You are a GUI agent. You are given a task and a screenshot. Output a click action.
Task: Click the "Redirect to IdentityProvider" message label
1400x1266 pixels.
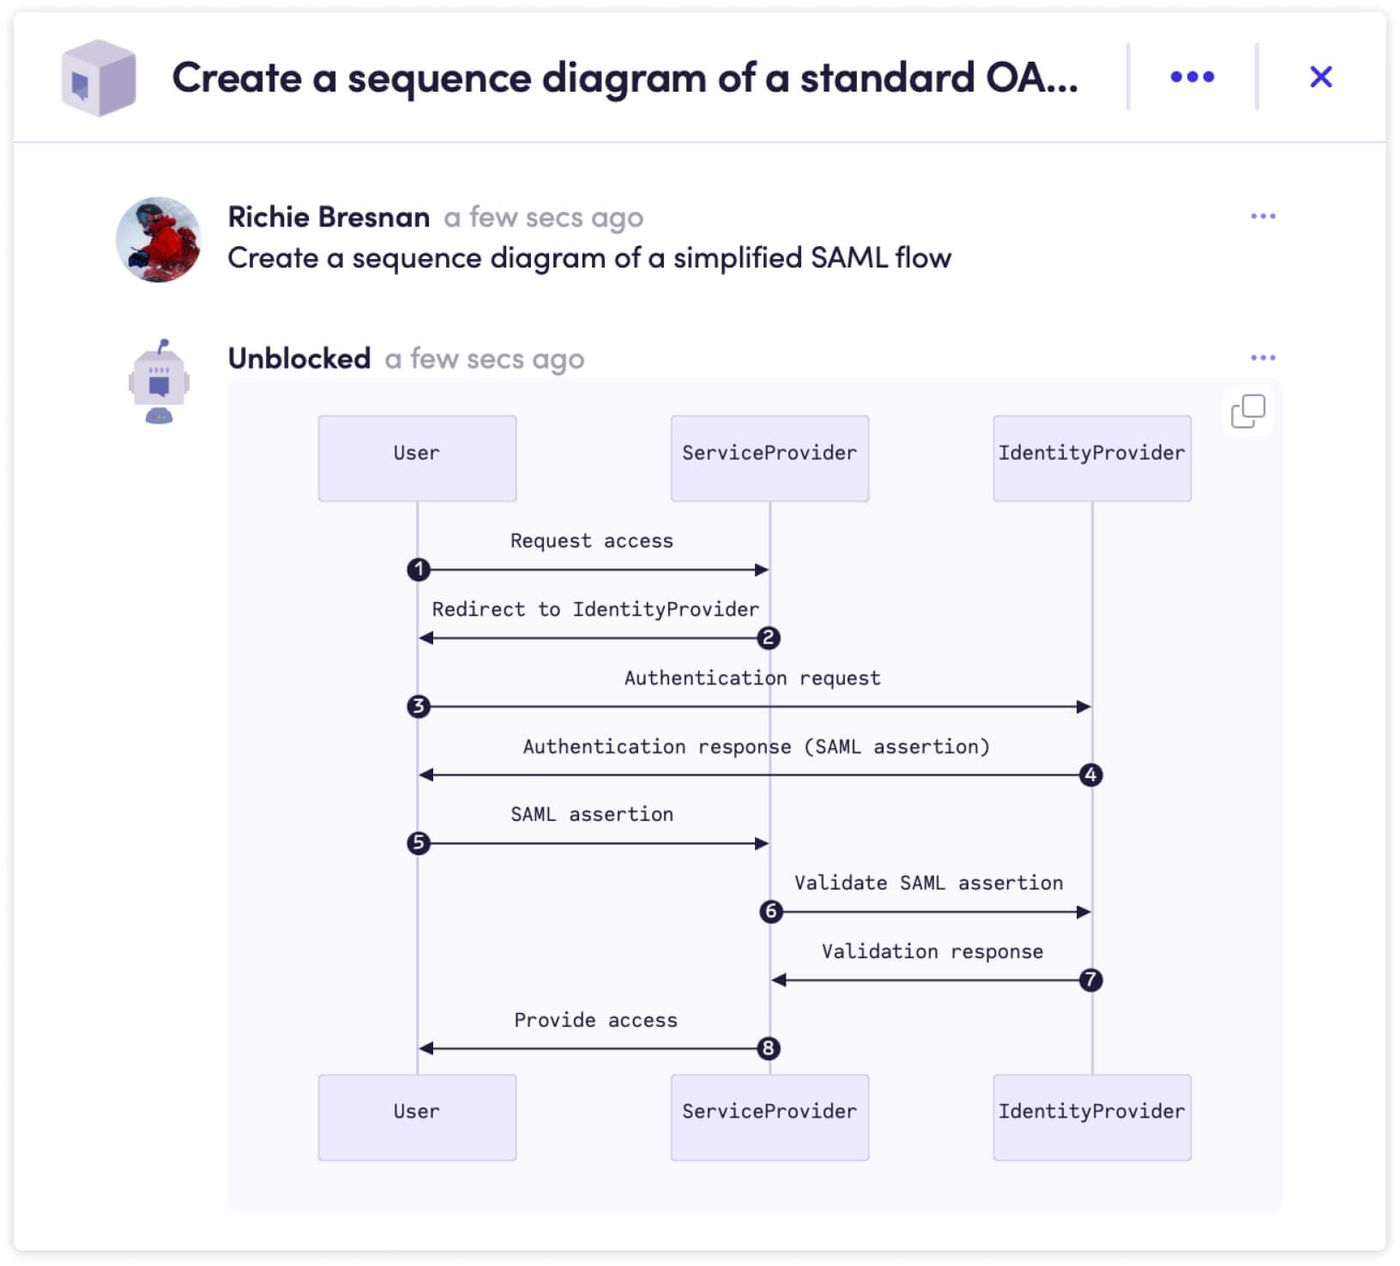[595, 610]
